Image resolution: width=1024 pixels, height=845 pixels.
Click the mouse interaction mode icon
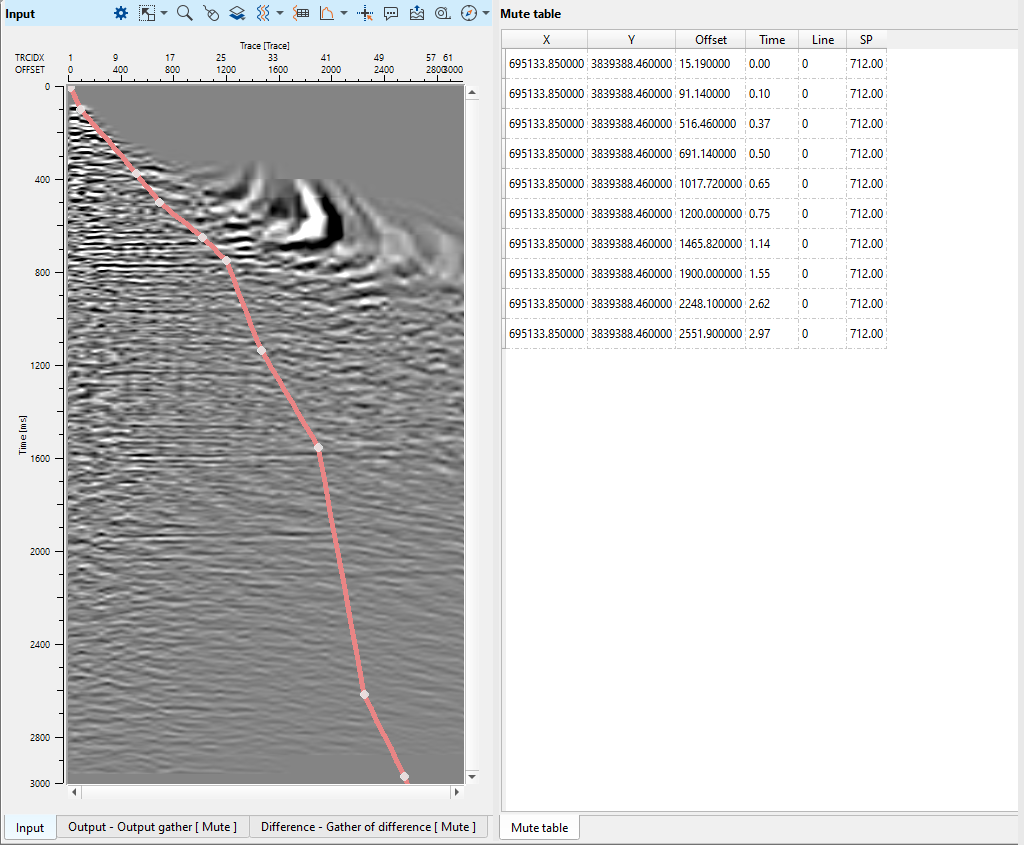click(x=210, y=13)
